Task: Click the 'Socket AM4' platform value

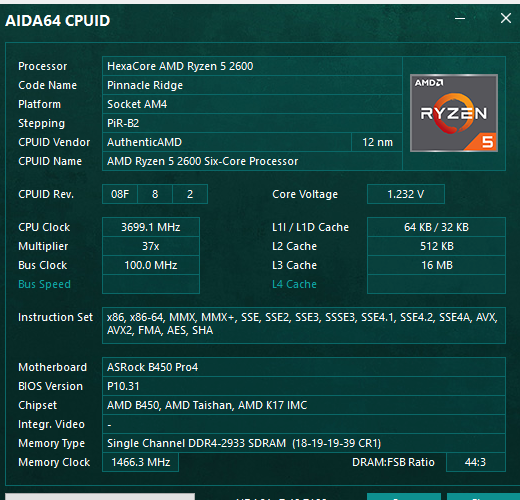Action: (x=252, y=104)
